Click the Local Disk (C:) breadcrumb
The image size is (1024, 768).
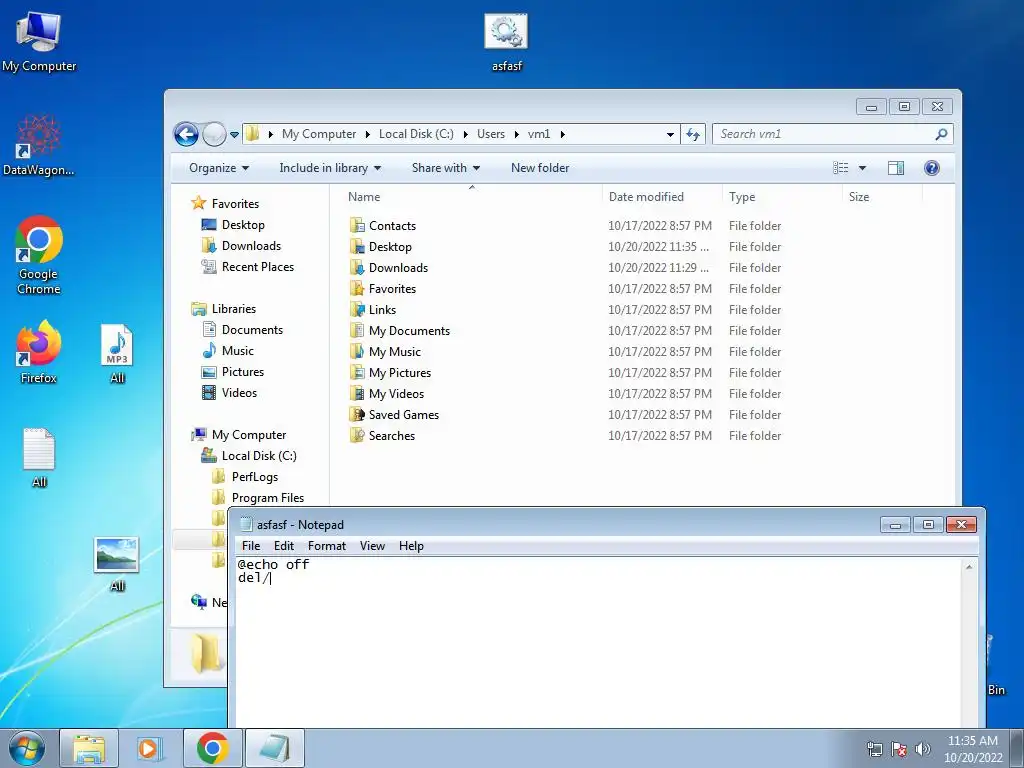pyautogui.click(x=416, y=134)
